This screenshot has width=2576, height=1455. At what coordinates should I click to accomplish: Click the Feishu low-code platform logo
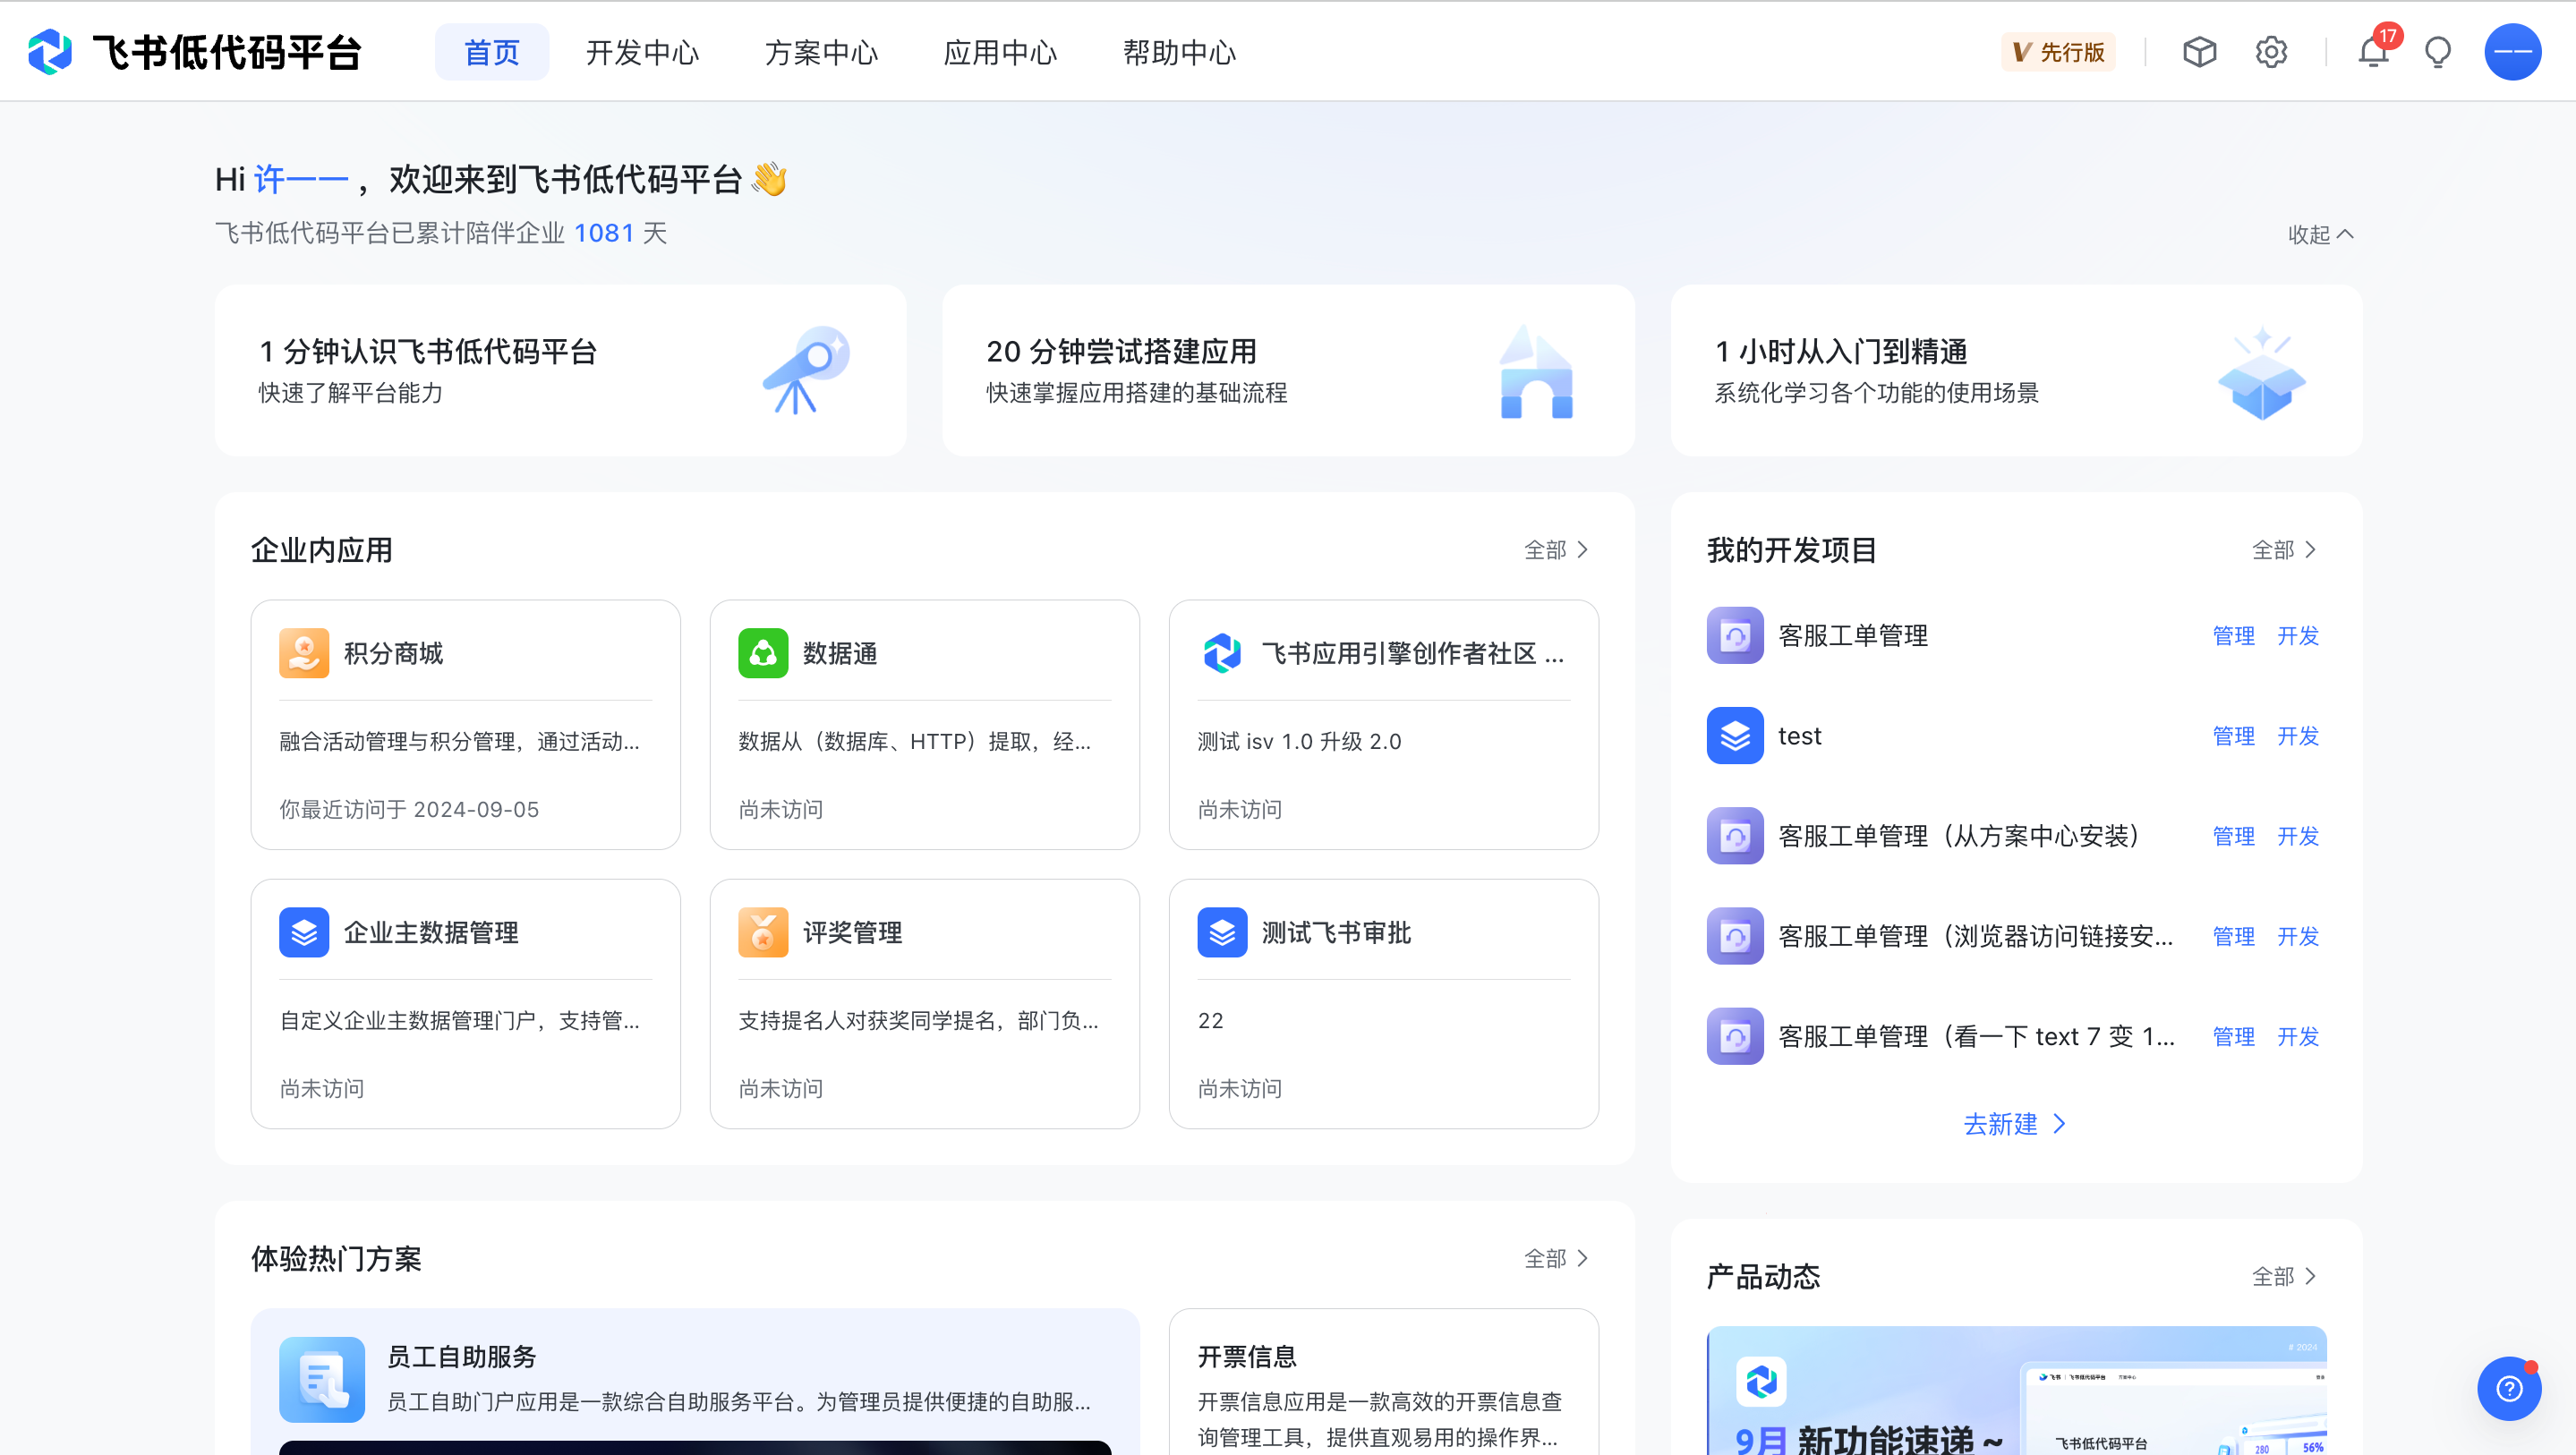[194, 52]
